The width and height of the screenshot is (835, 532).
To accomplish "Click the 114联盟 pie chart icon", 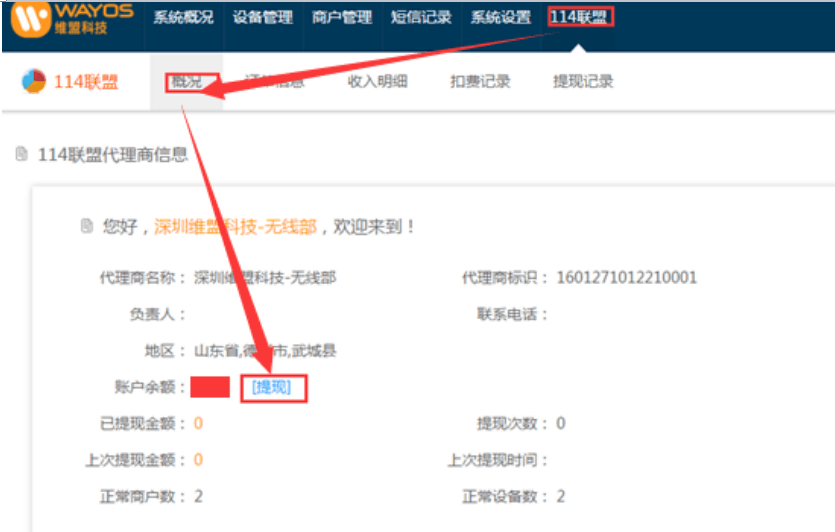I will 34,81.
